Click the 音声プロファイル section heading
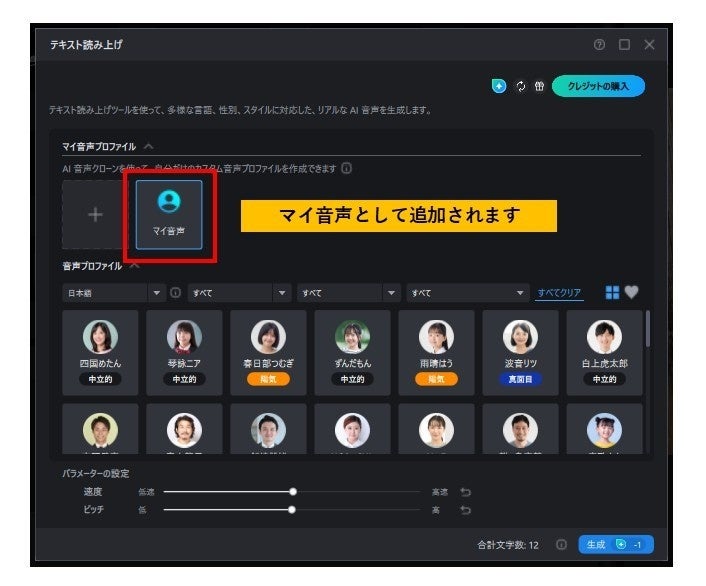 click(x=92, y=266)
